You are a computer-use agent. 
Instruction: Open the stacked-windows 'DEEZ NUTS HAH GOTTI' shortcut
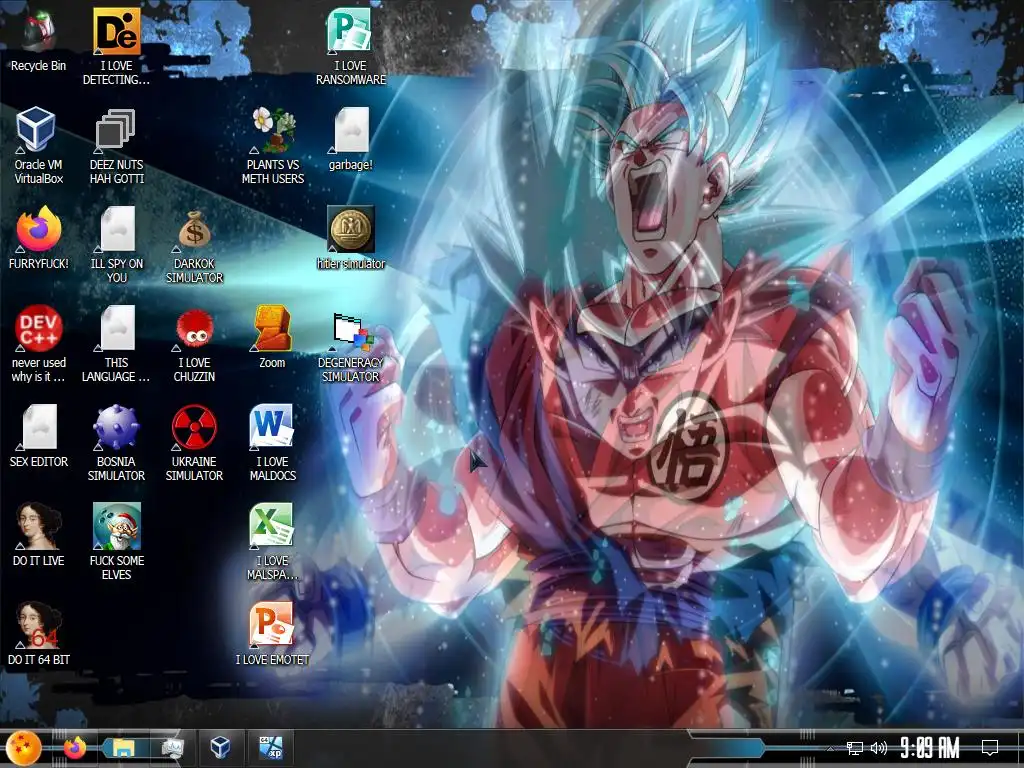(116, 130)
